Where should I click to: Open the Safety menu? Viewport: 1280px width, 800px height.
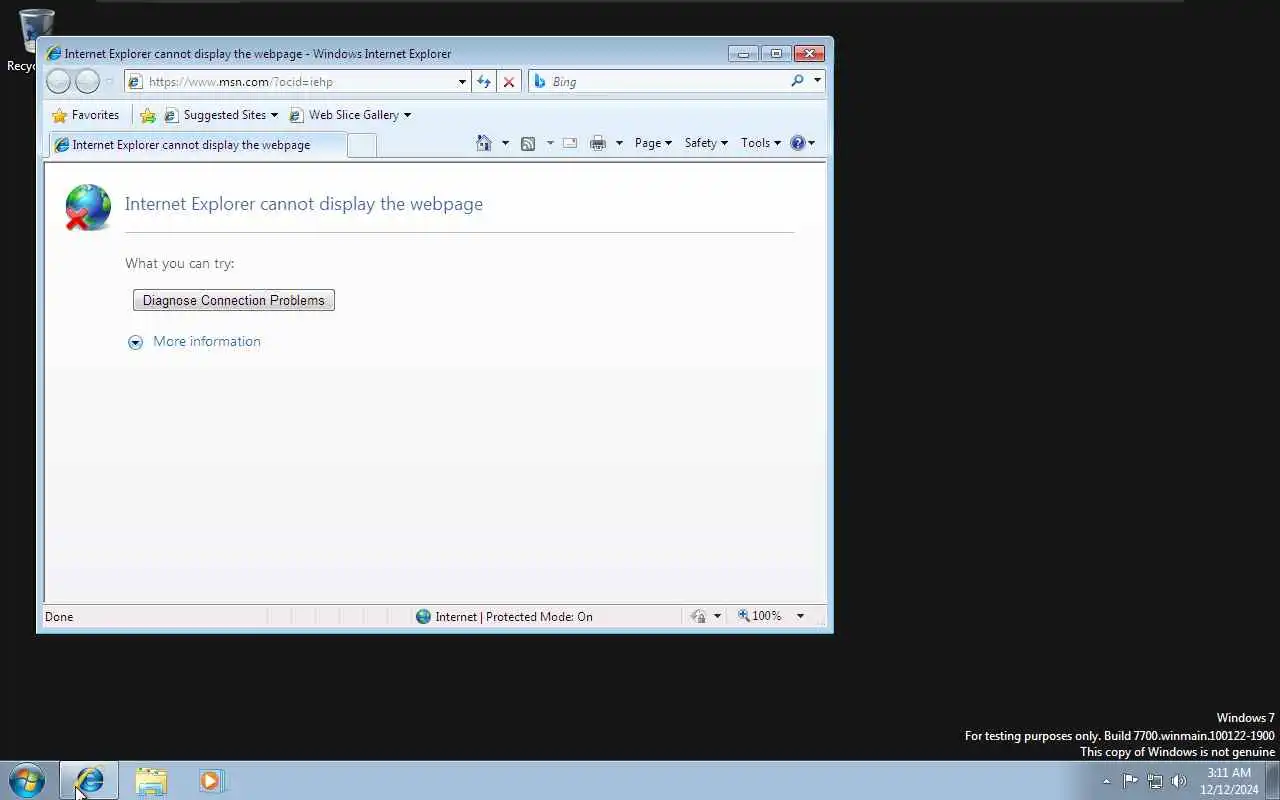[x=706, y=143]
